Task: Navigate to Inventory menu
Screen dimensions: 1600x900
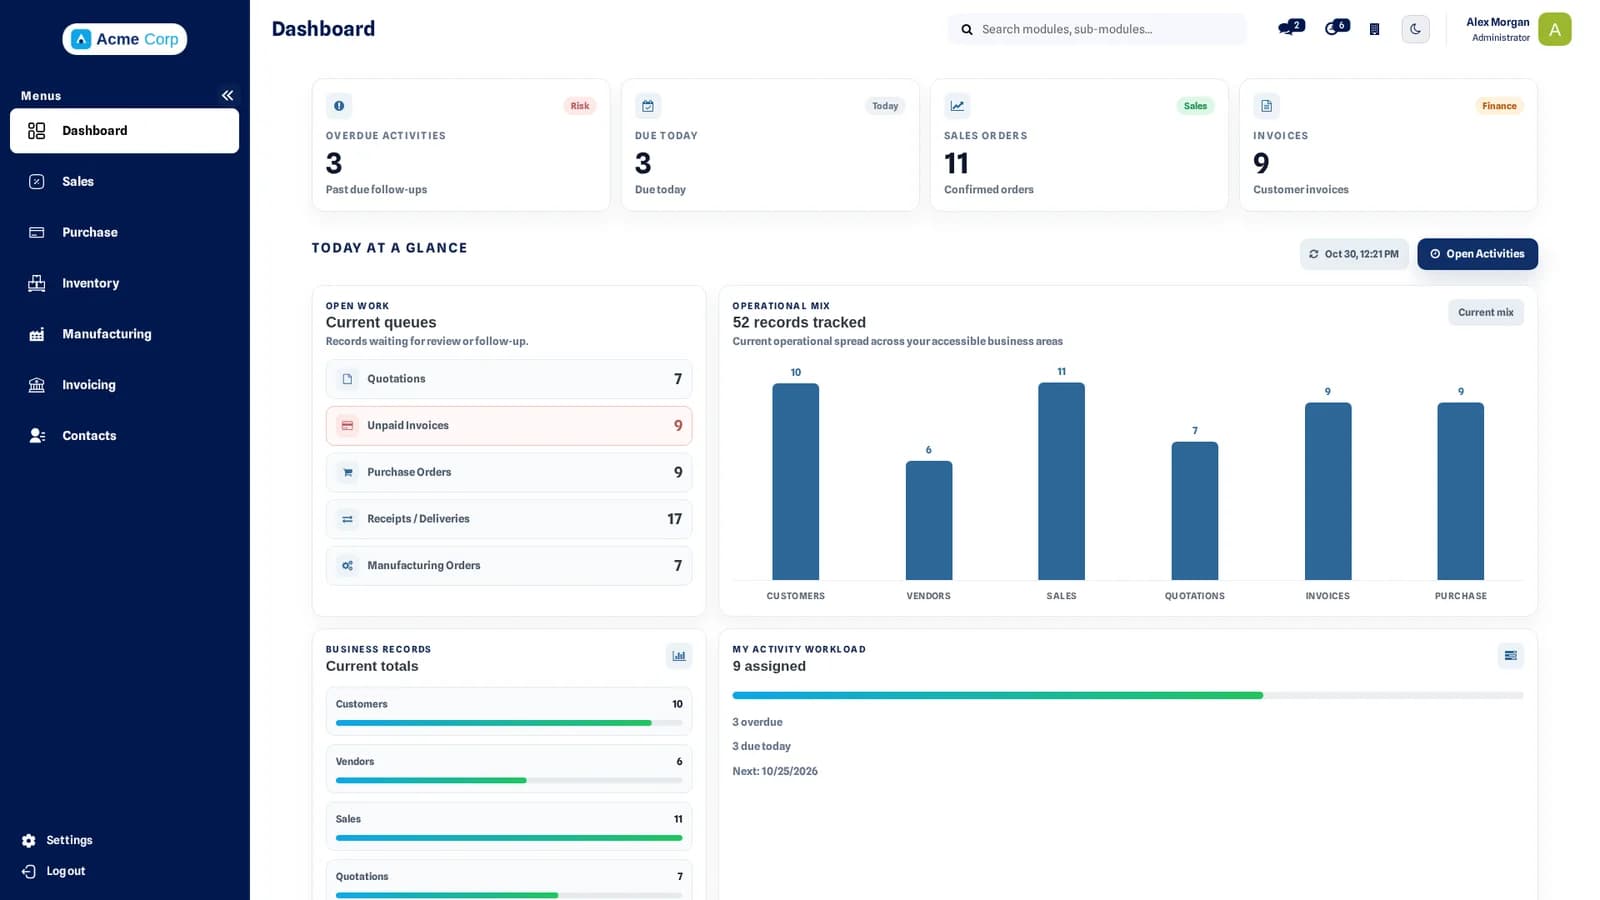Action: pos(124,283)
